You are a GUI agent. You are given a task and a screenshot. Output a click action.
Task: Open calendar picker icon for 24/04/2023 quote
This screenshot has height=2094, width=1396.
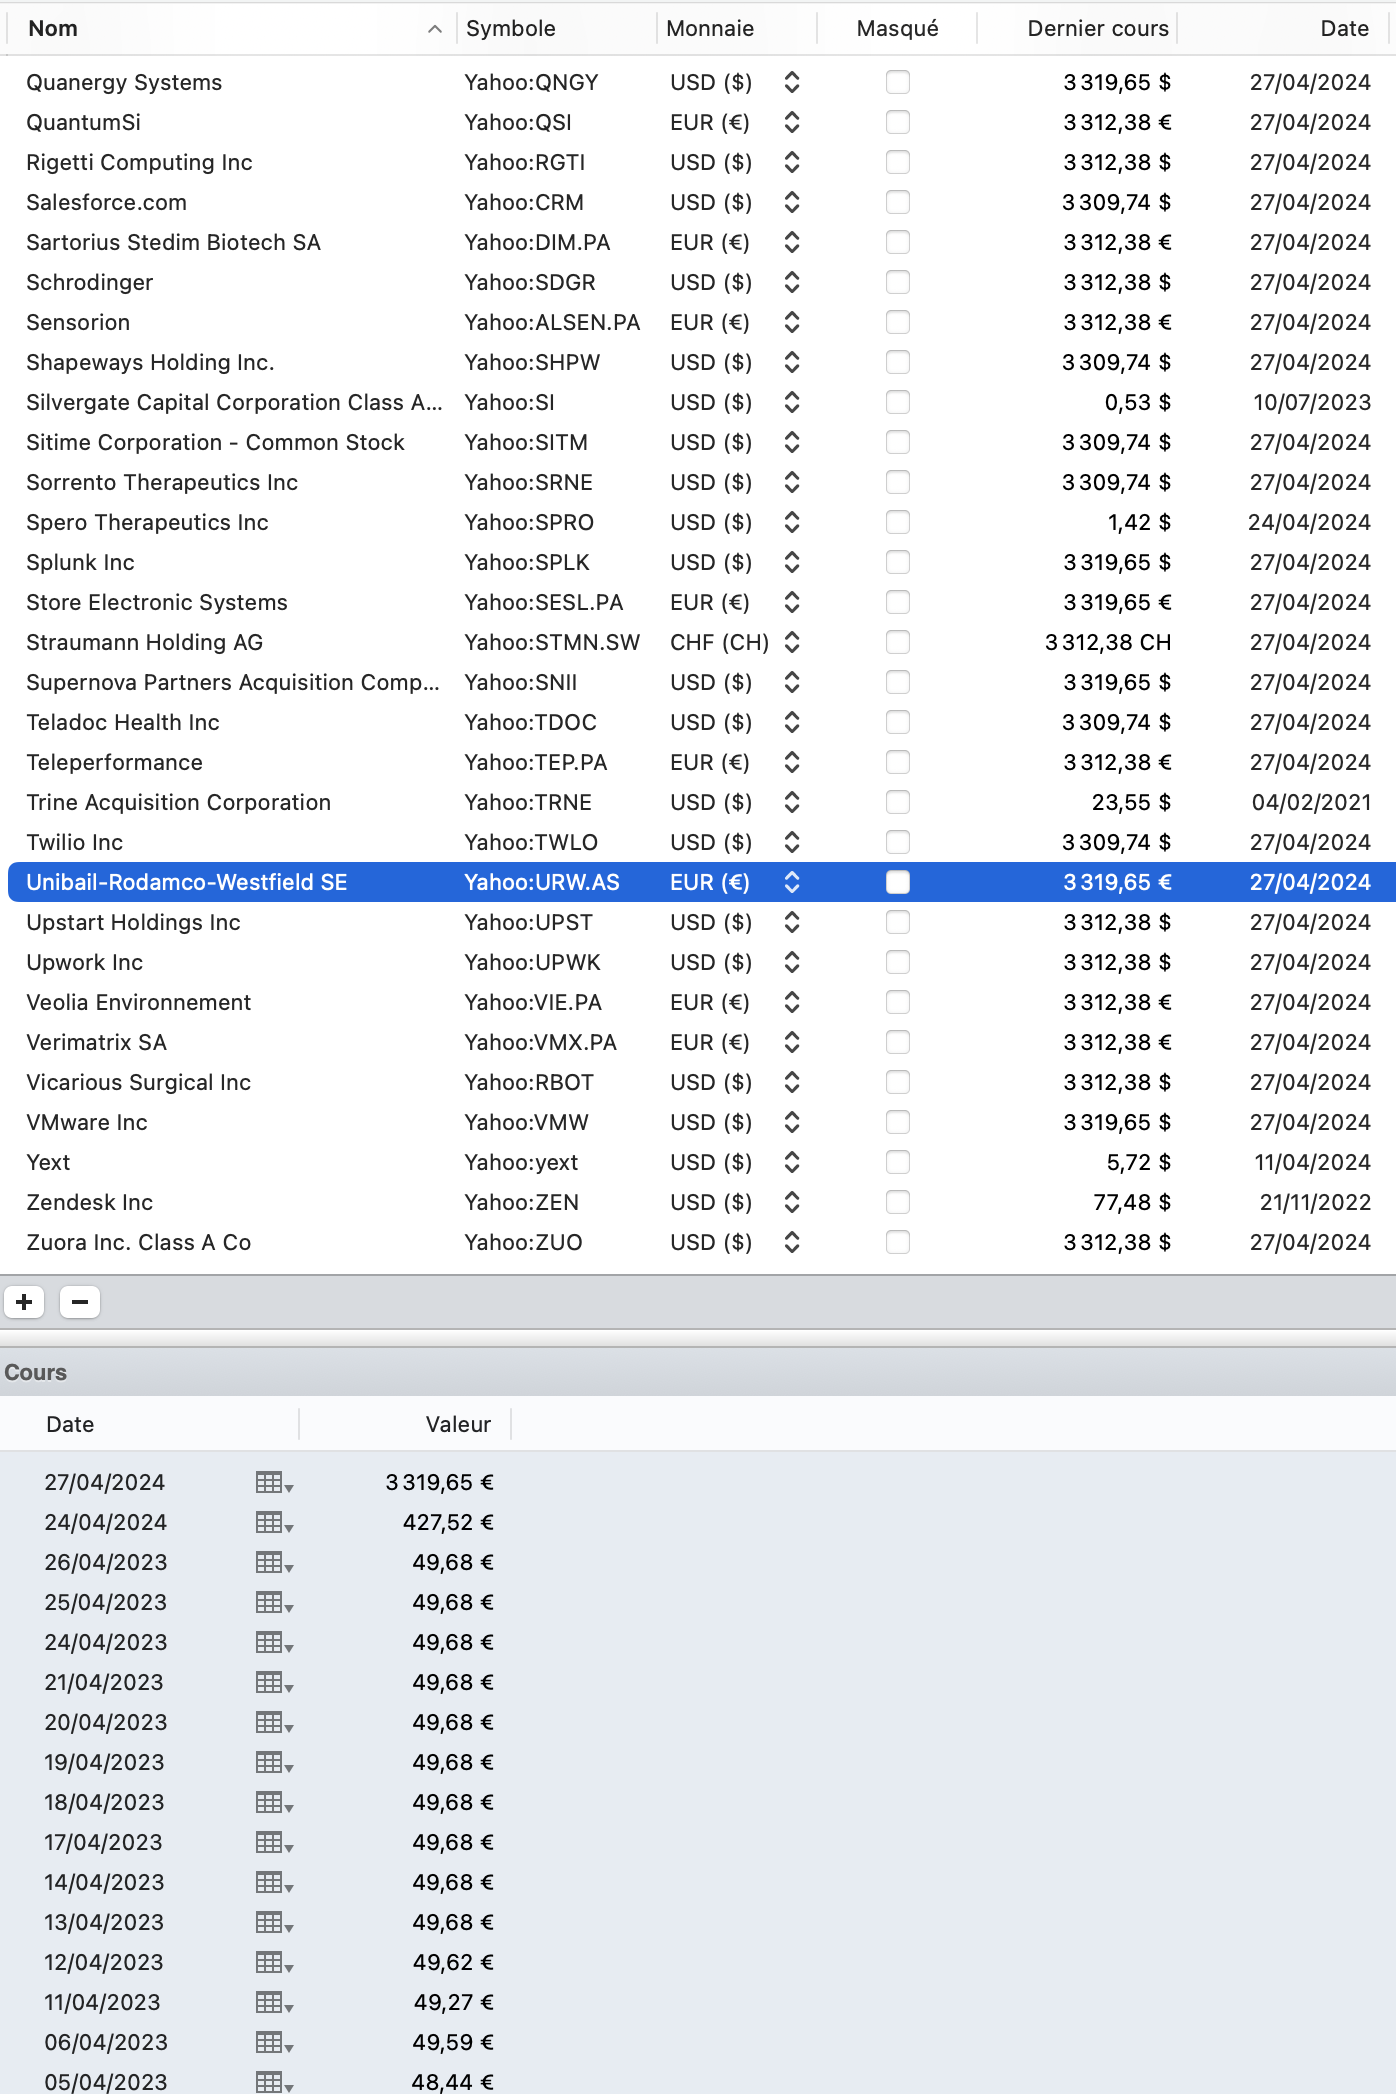[274, 1643]
